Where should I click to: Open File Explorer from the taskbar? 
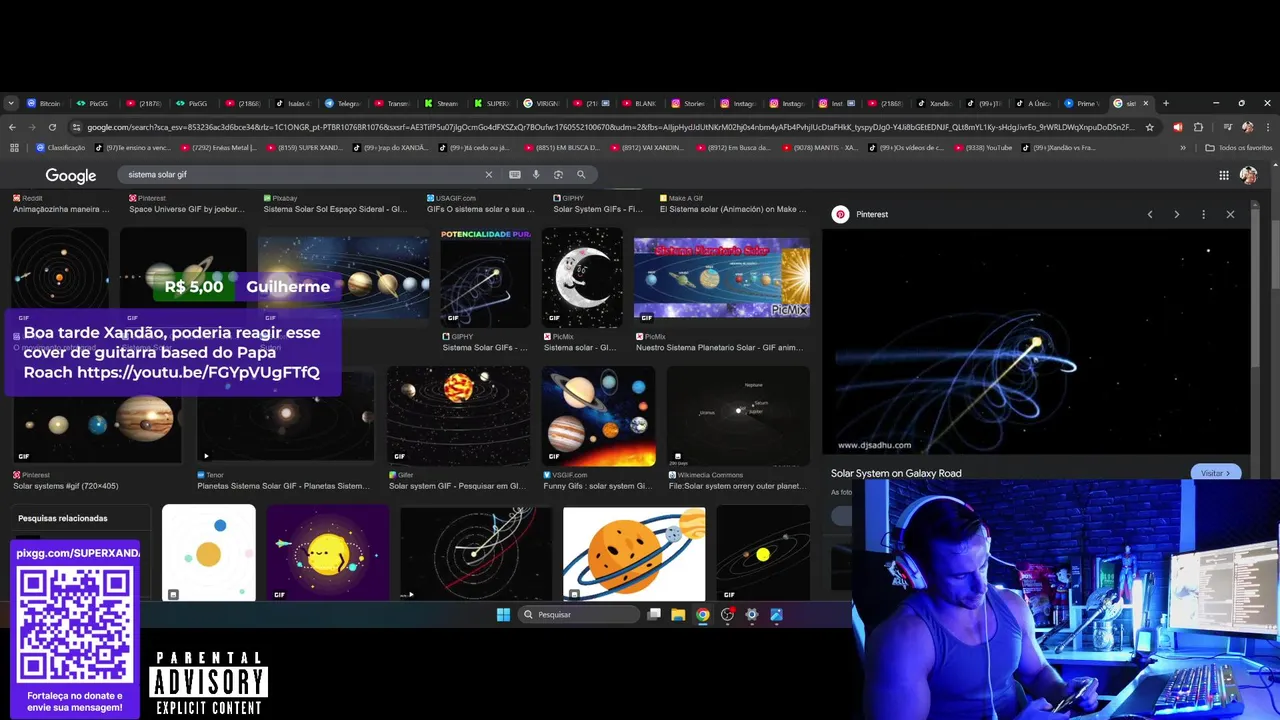678,614
